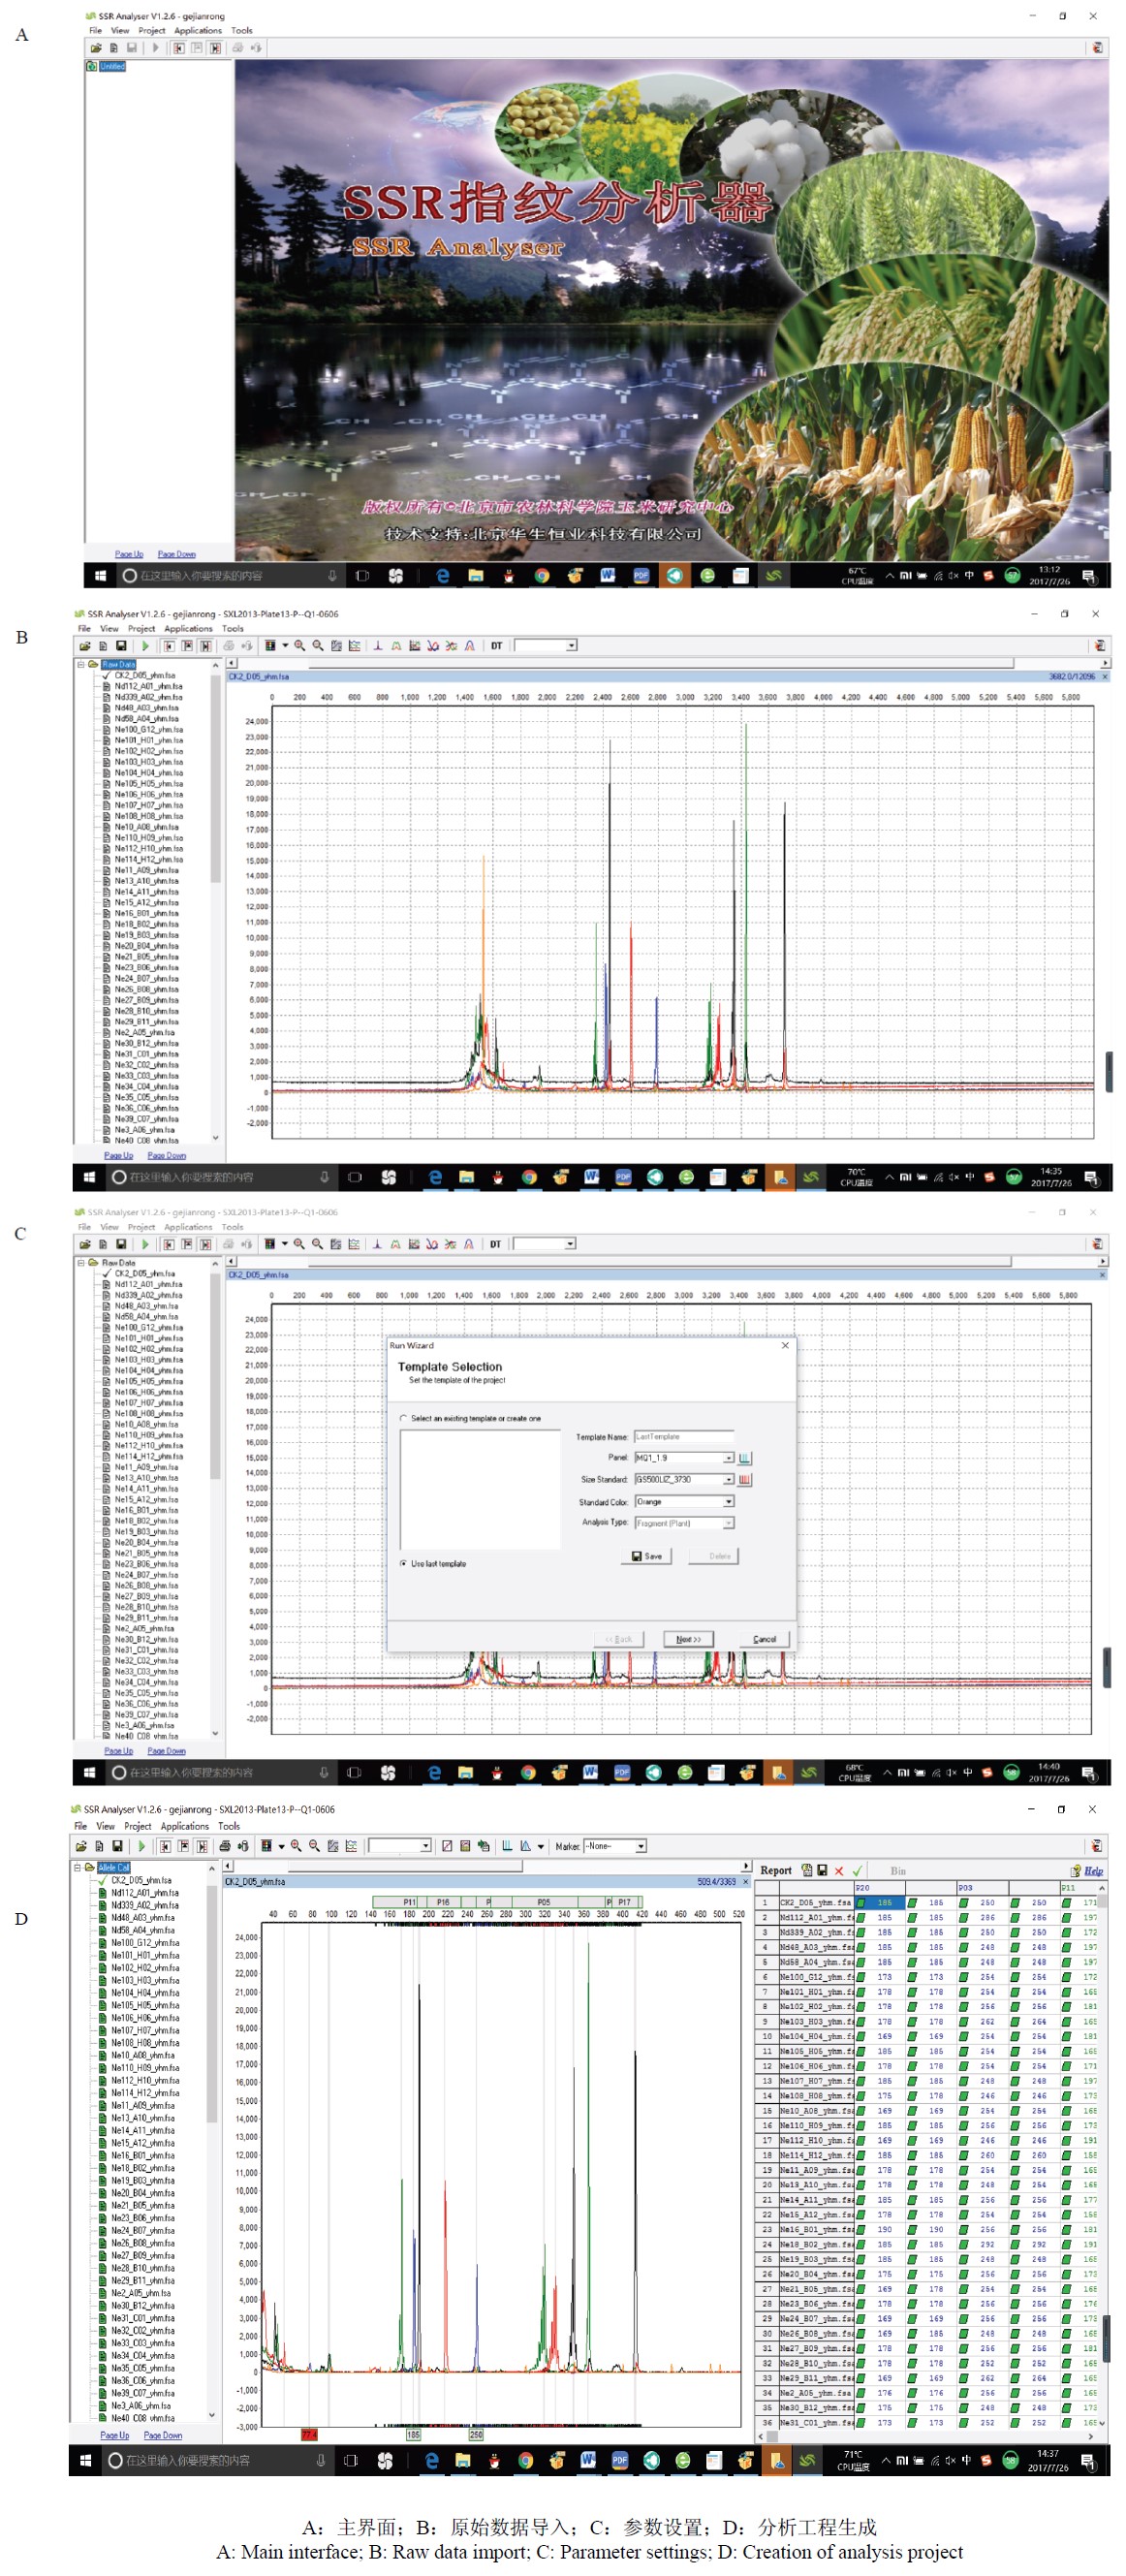This screenshot has height=2576, width=1126.
Task: Click zoom-in magnifier in panel B toolbar
Action: (x=300, y=646)
